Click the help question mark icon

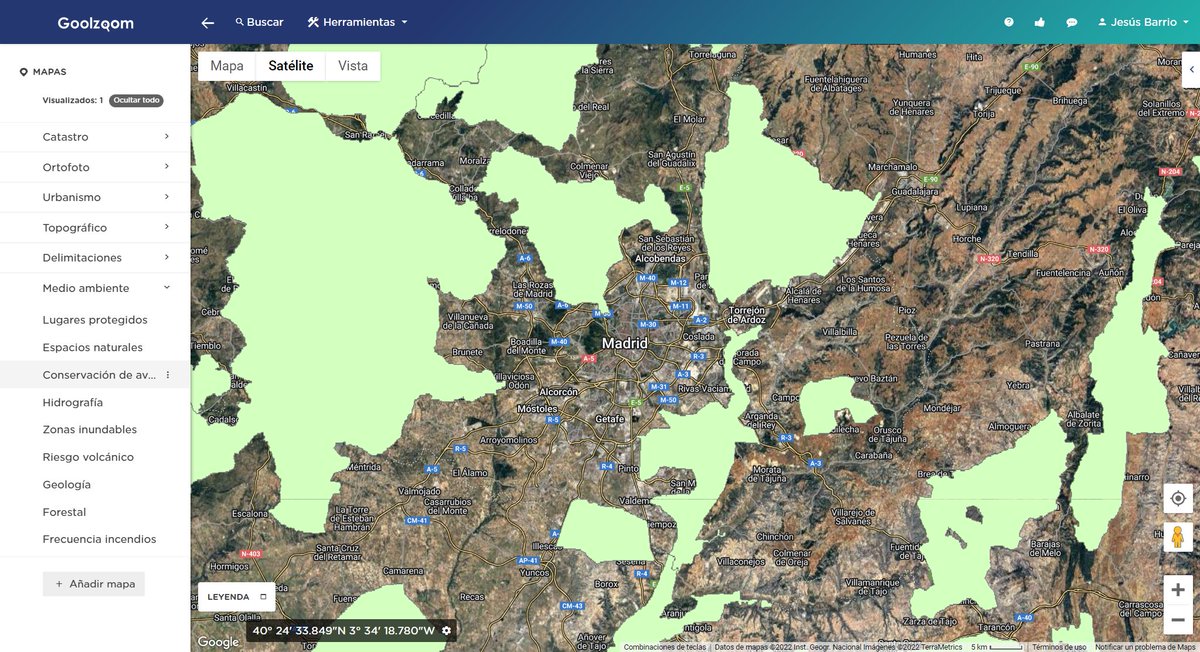(1009, 22)
